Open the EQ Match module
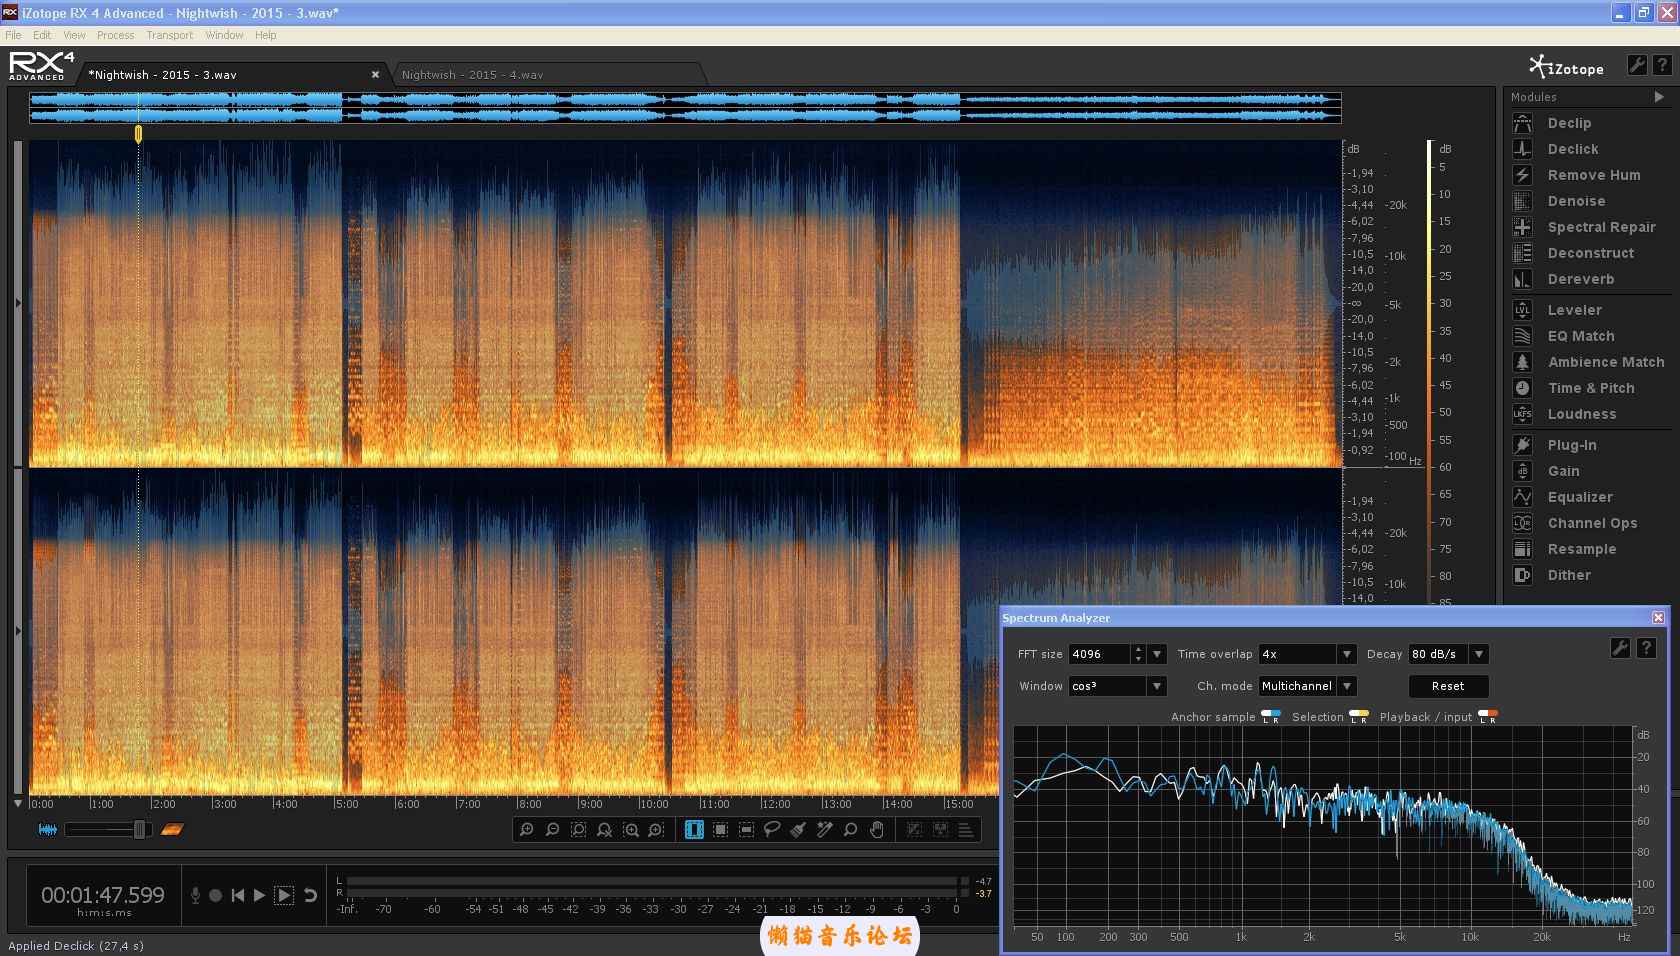 pyautogui.click(x=1580, y=336)
